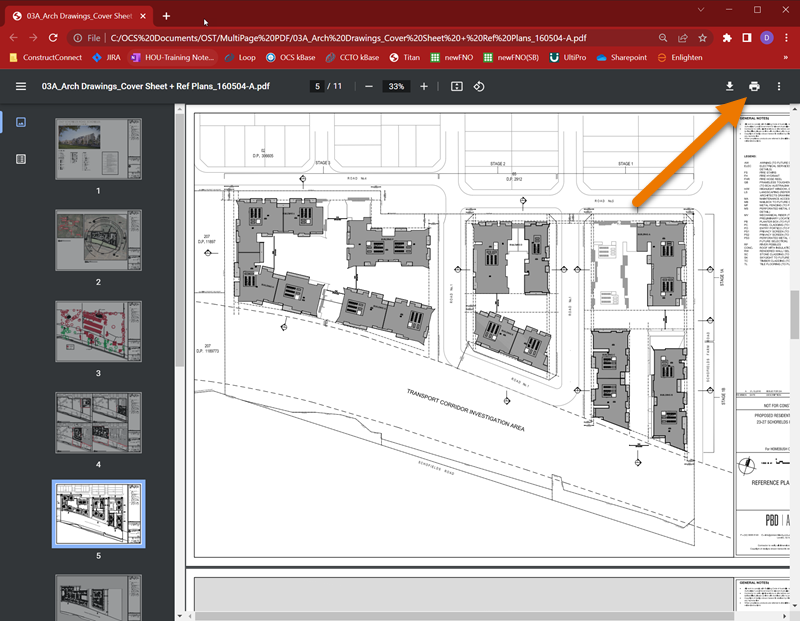
Task: Click the File site info chip
Action: pos(87,38)
